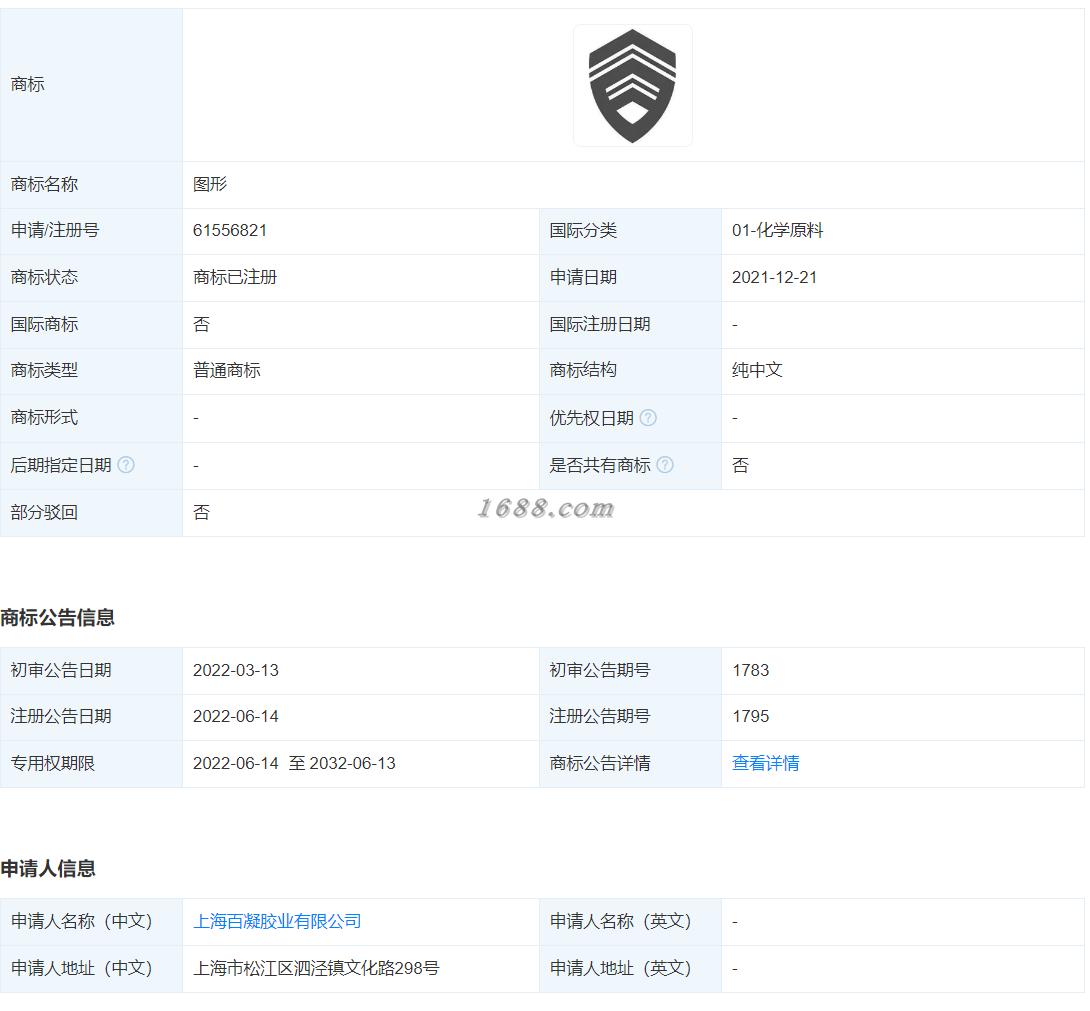The height and width of the screenshot is (1011, 1090).
Task: Click the 国际商标 label cell
Action: 91,324
